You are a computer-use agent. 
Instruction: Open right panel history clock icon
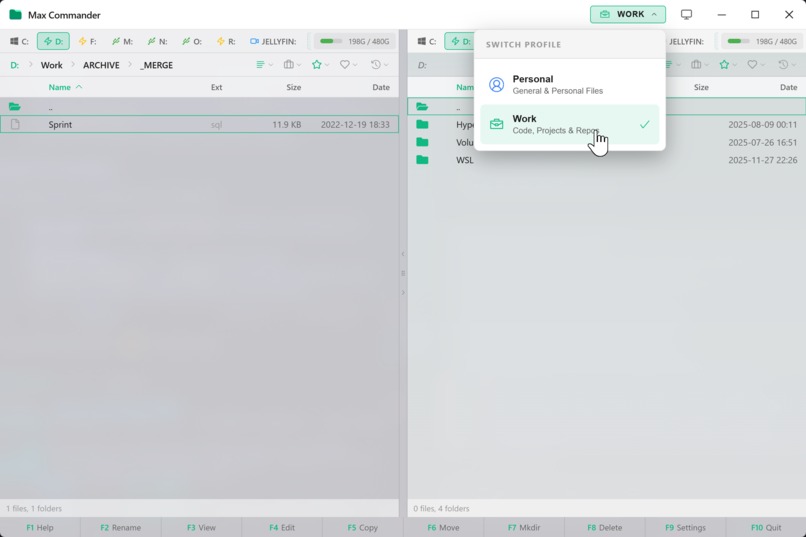point(786,65)
